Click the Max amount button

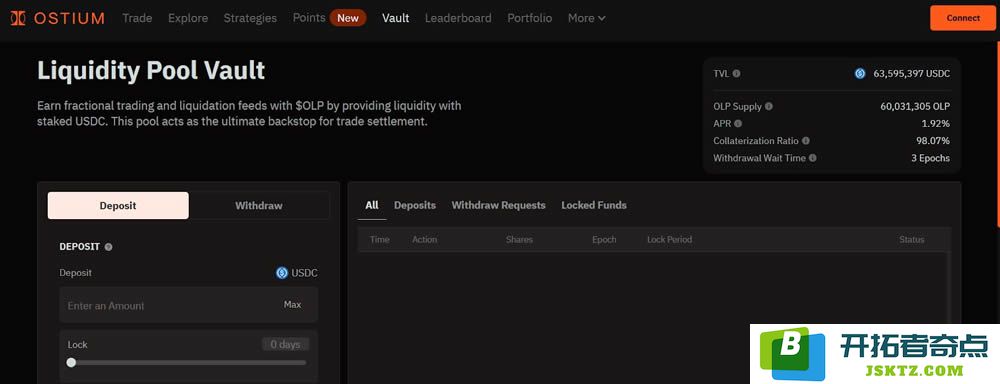293,305
